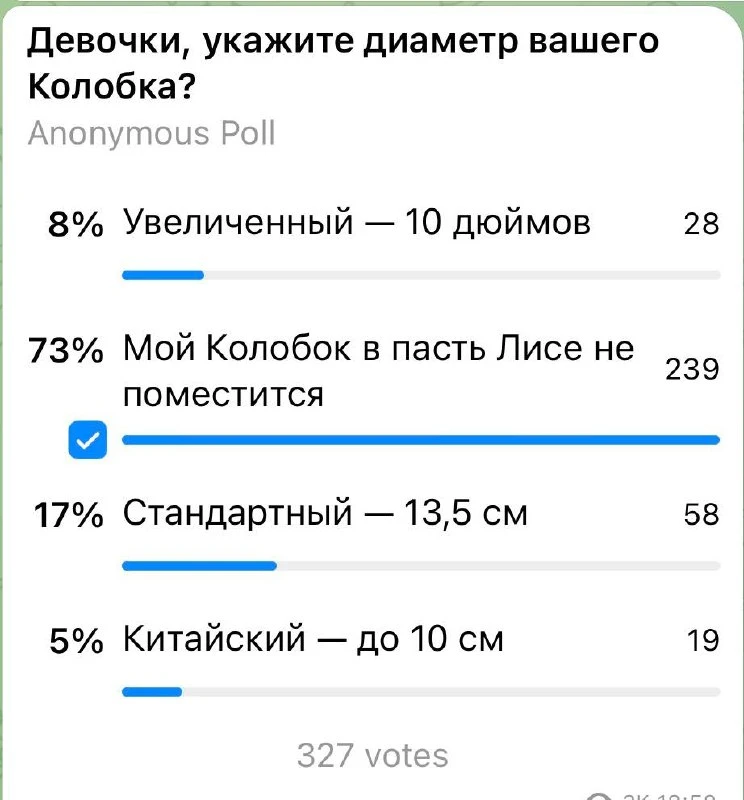Click the 73% full progress bar
744x800 pixels.
point(421,440)
